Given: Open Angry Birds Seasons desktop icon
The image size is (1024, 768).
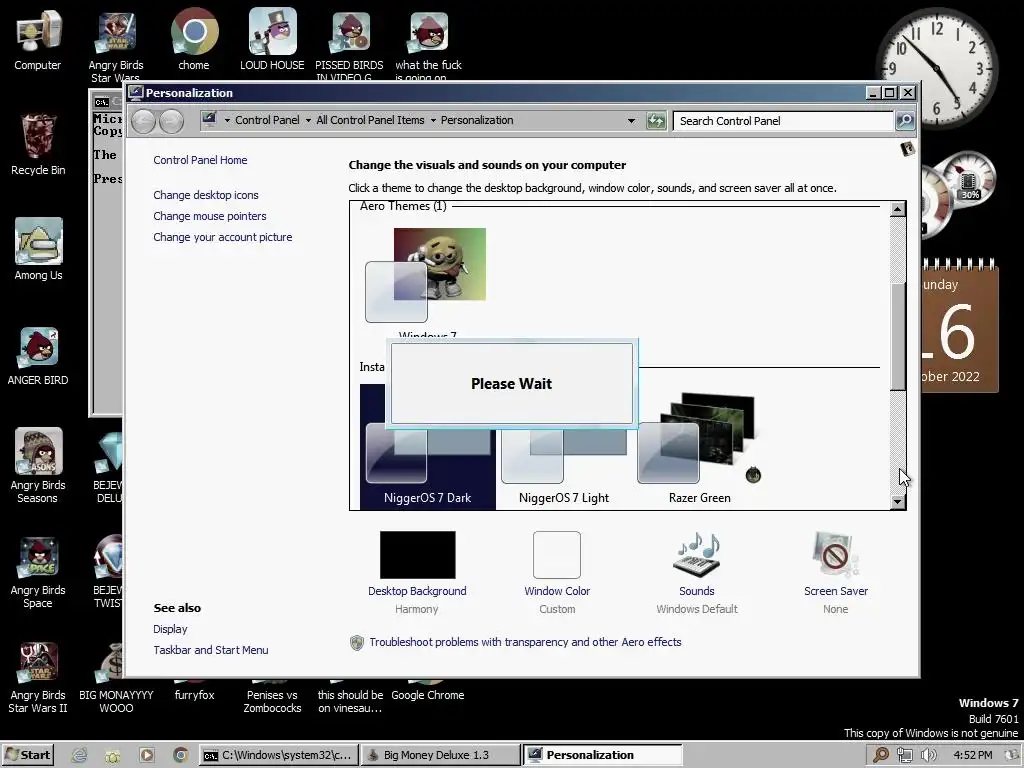Looking at the screenshot, I should point(38,465).
